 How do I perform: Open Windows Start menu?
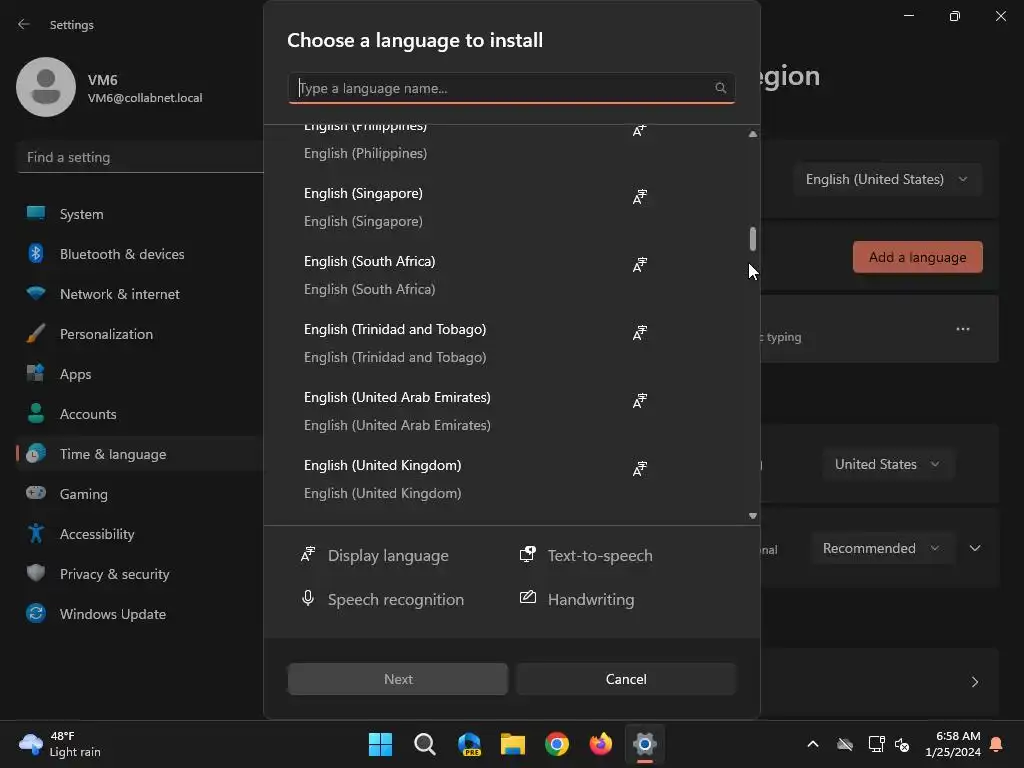[x=380, y=744]
